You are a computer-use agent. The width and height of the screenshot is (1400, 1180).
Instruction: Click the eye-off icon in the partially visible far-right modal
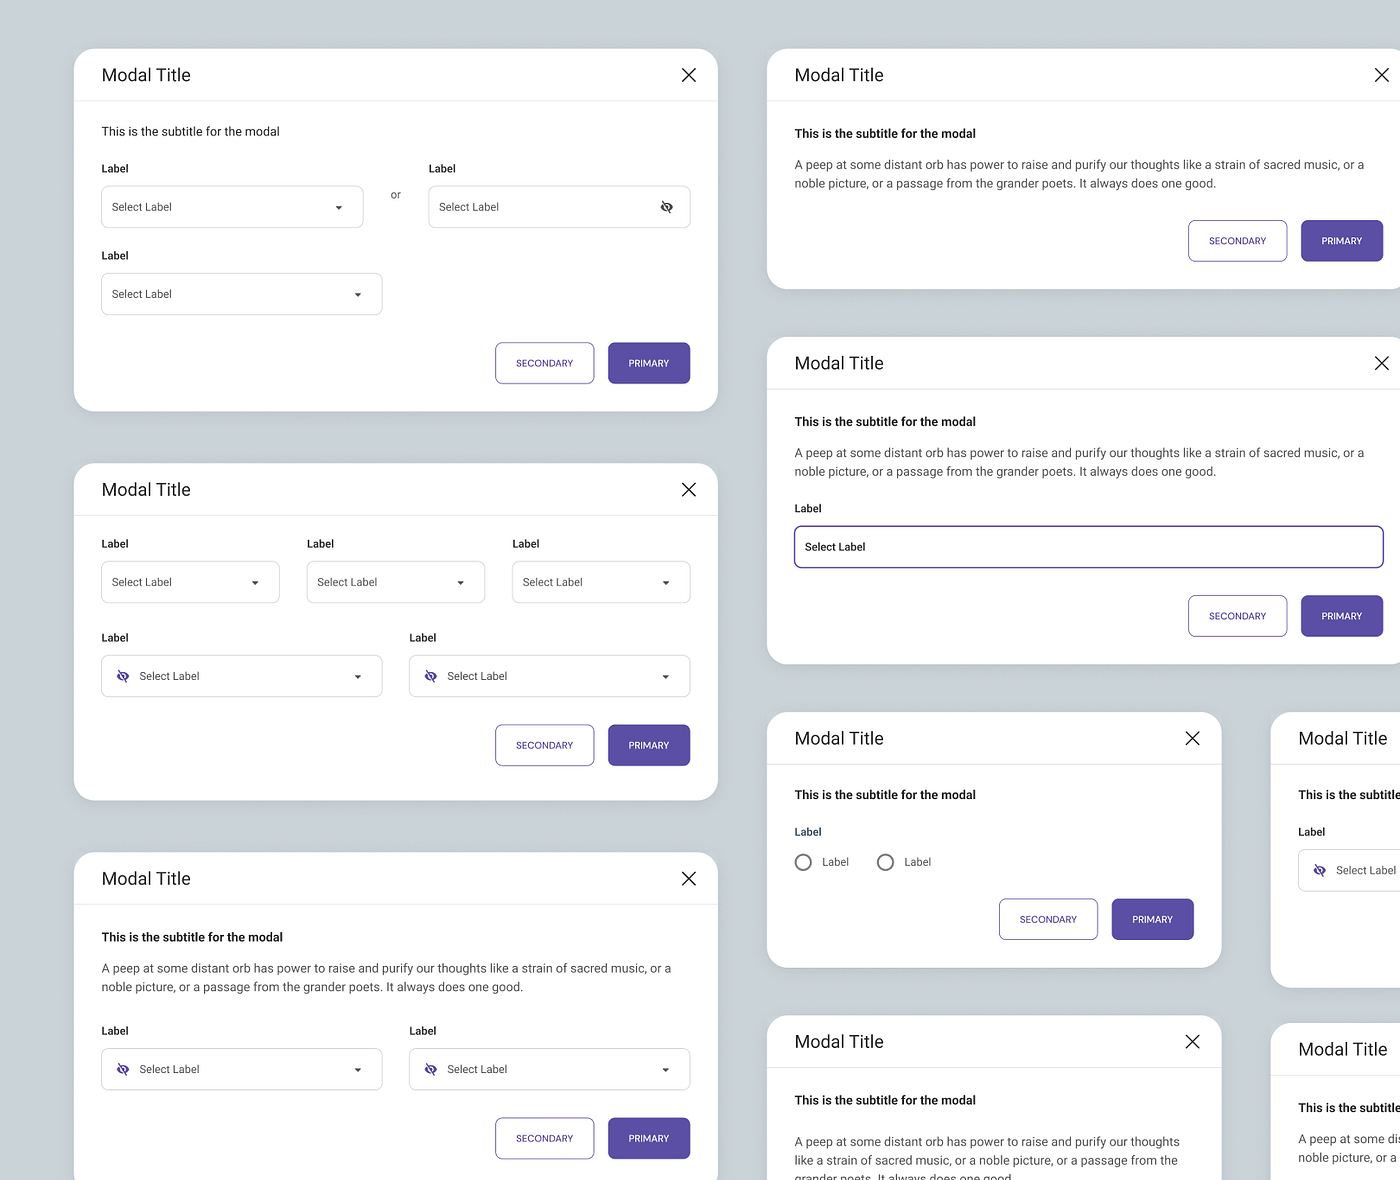[x=1320, y=870]
